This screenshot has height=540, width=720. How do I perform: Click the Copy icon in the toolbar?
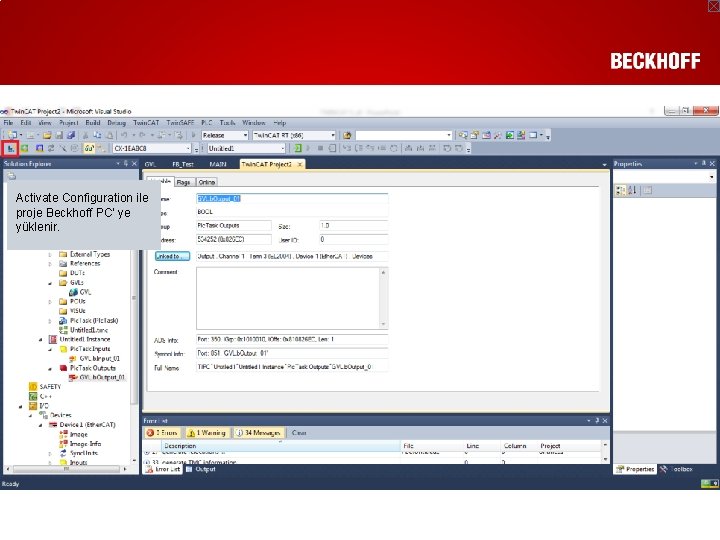pyautogui.click(x=97, y=135)
